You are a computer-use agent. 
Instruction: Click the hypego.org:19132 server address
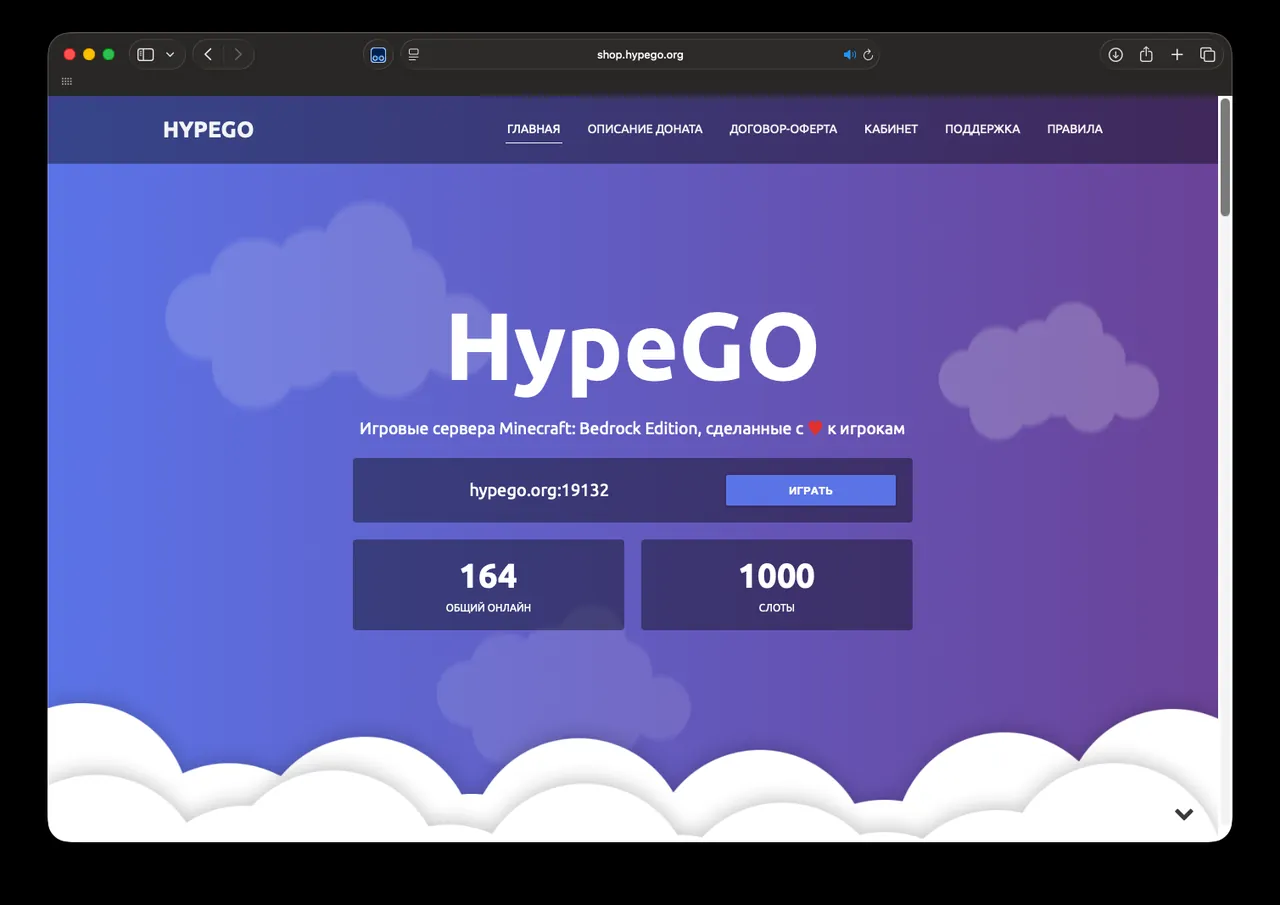[539, 490]
